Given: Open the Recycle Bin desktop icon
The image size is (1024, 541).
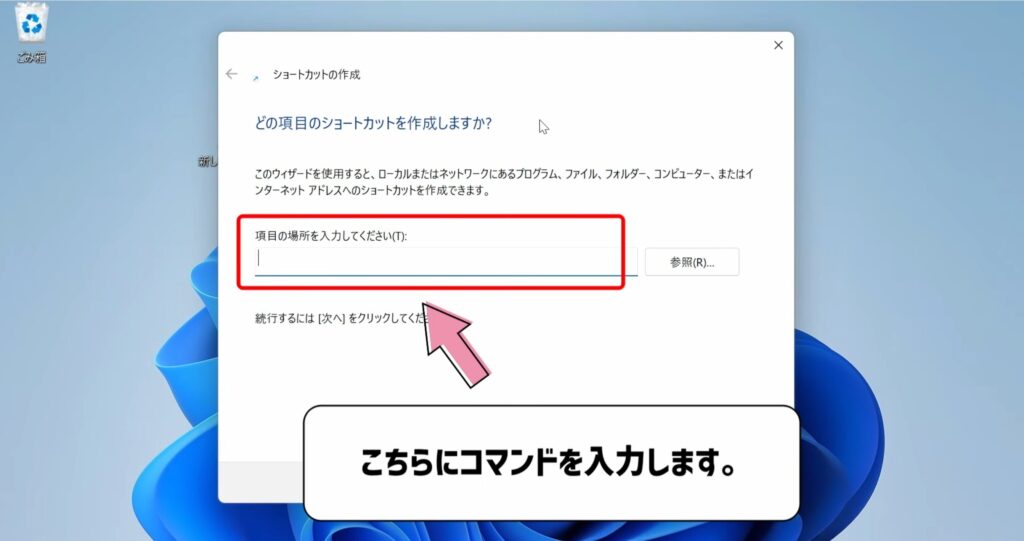Looking at the screenshot, I should click(x=31, y=33).
